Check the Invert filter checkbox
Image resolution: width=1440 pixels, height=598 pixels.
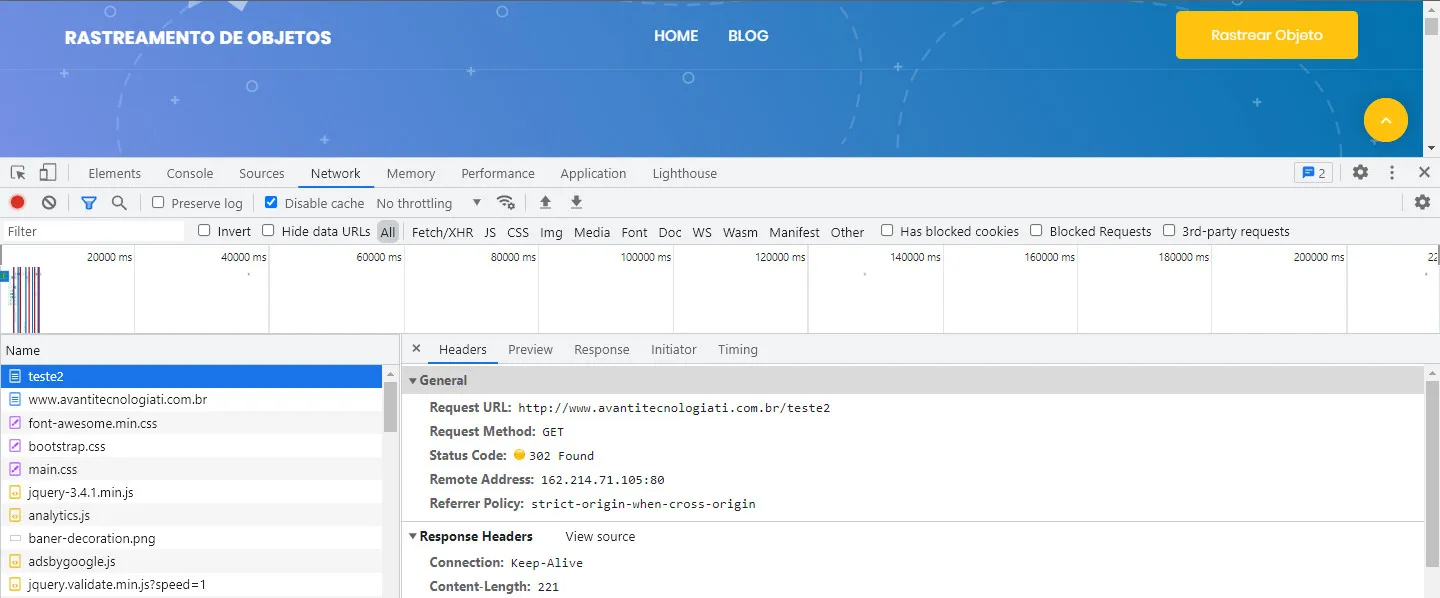pos(204,230)
